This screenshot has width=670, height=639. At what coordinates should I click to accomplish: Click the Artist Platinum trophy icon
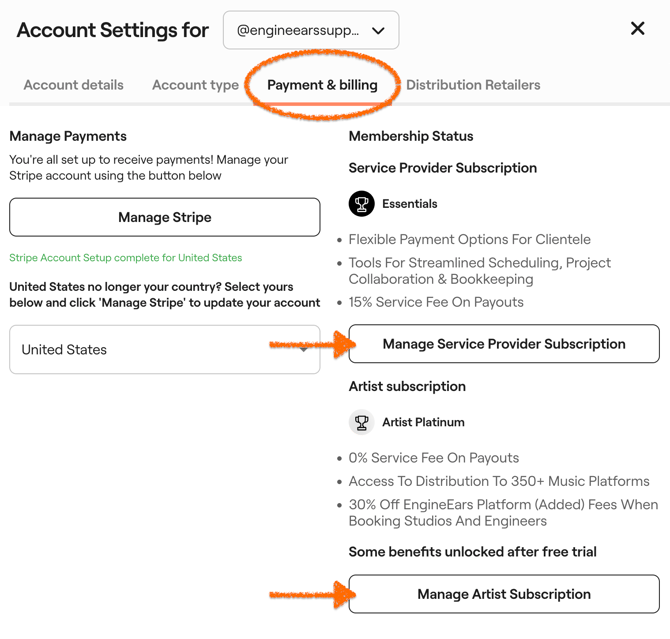(361, 423)
